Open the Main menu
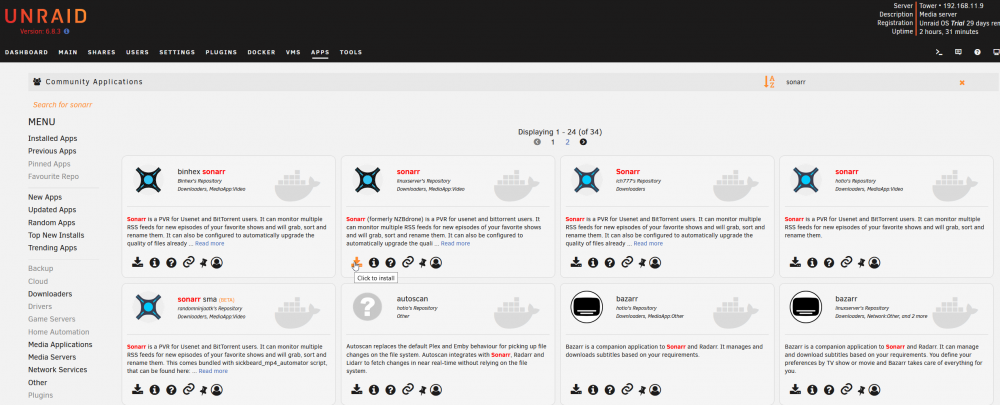 [x=68, y=52]
